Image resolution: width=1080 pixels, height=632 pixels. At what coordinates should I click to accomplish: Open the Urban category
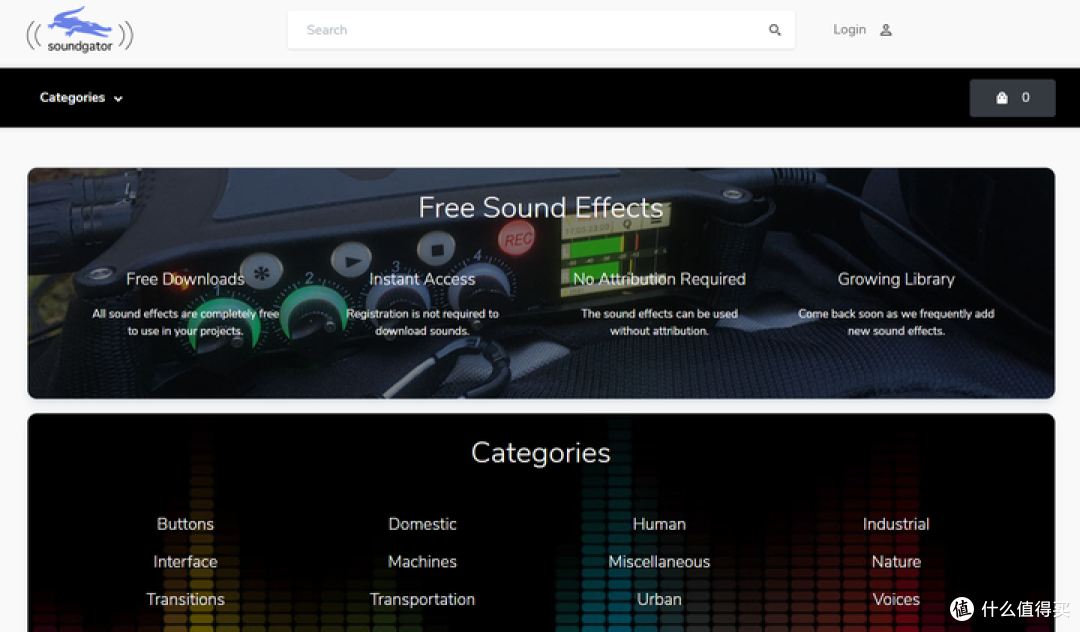[659, 600]
